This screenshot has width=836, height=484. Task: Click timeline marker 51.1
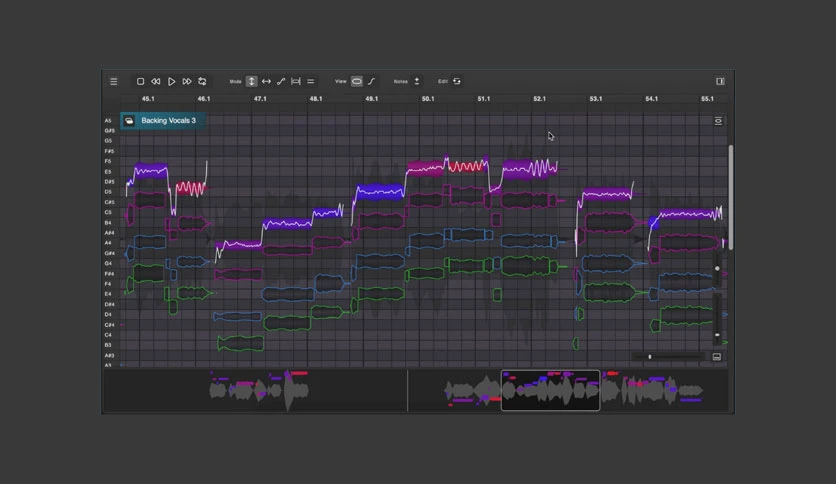point(484,99)
